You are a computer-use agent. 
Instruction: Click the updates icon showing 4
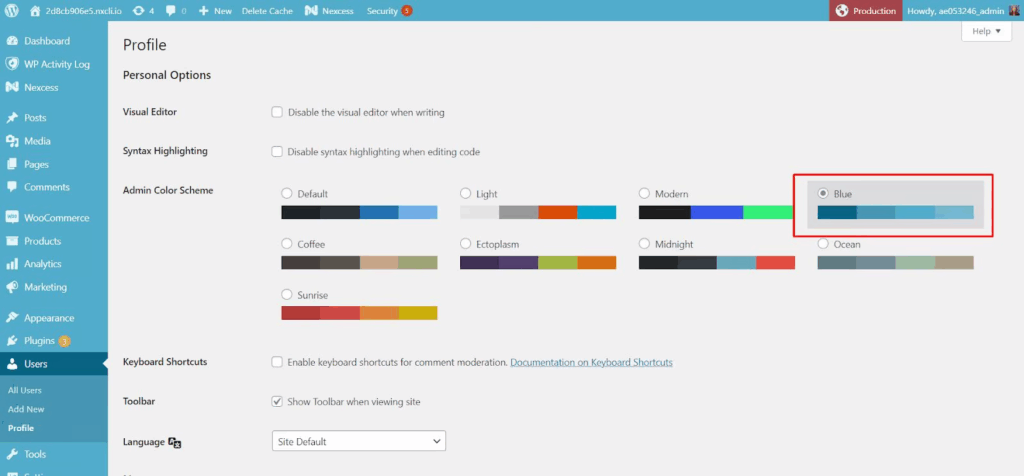pos(138,11)
